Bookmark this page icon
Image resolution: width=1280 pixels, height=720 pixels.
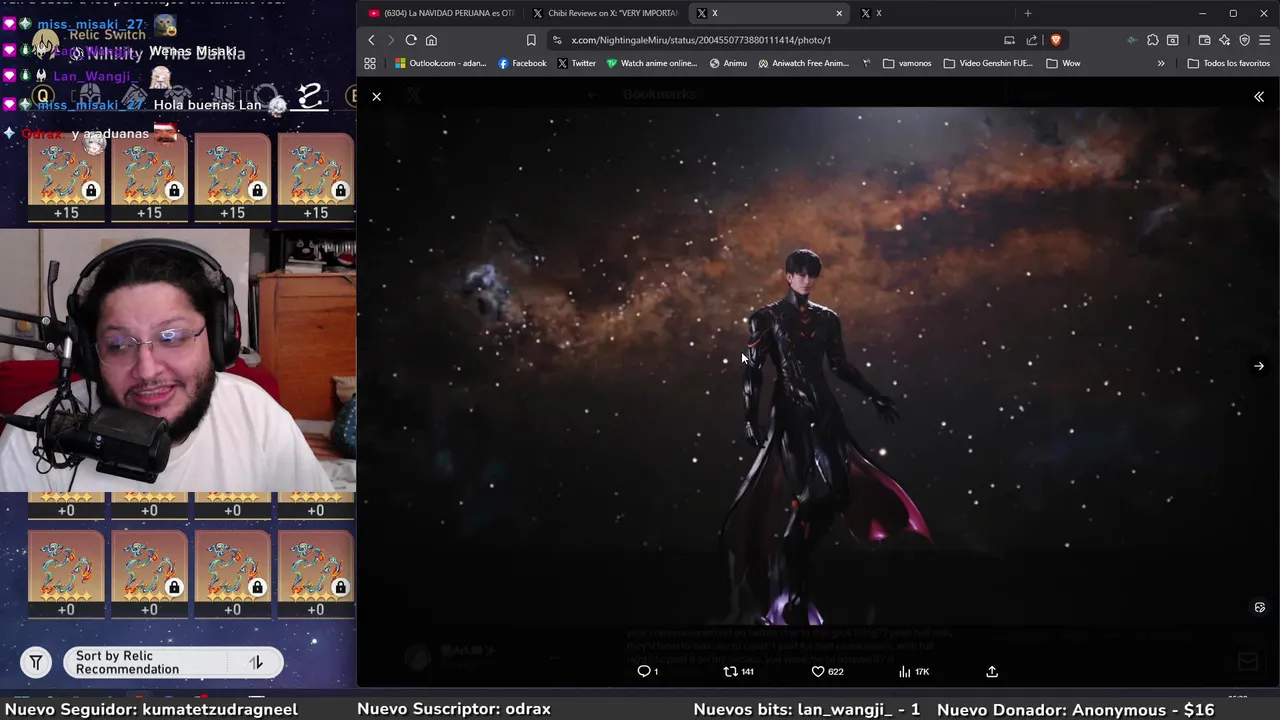531,40
